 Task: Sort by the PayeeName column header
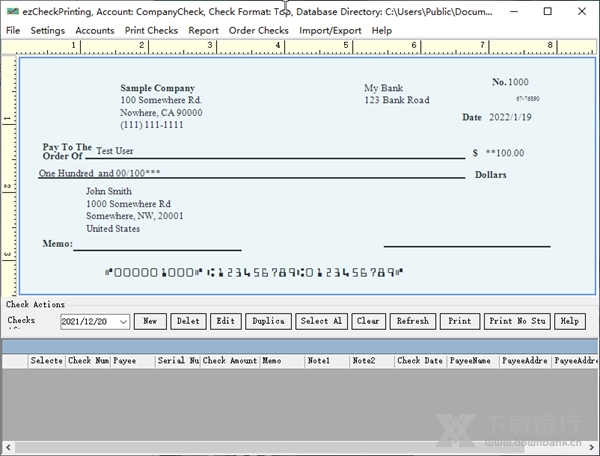pyautogui.click(x=473, y=361)
